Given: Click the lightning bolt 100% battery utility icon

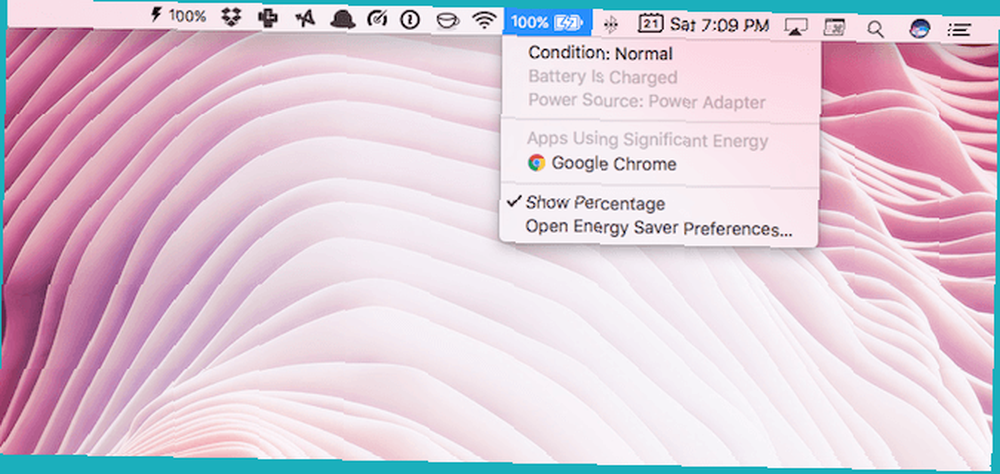Looking at the screenshot, I should 178,15.
